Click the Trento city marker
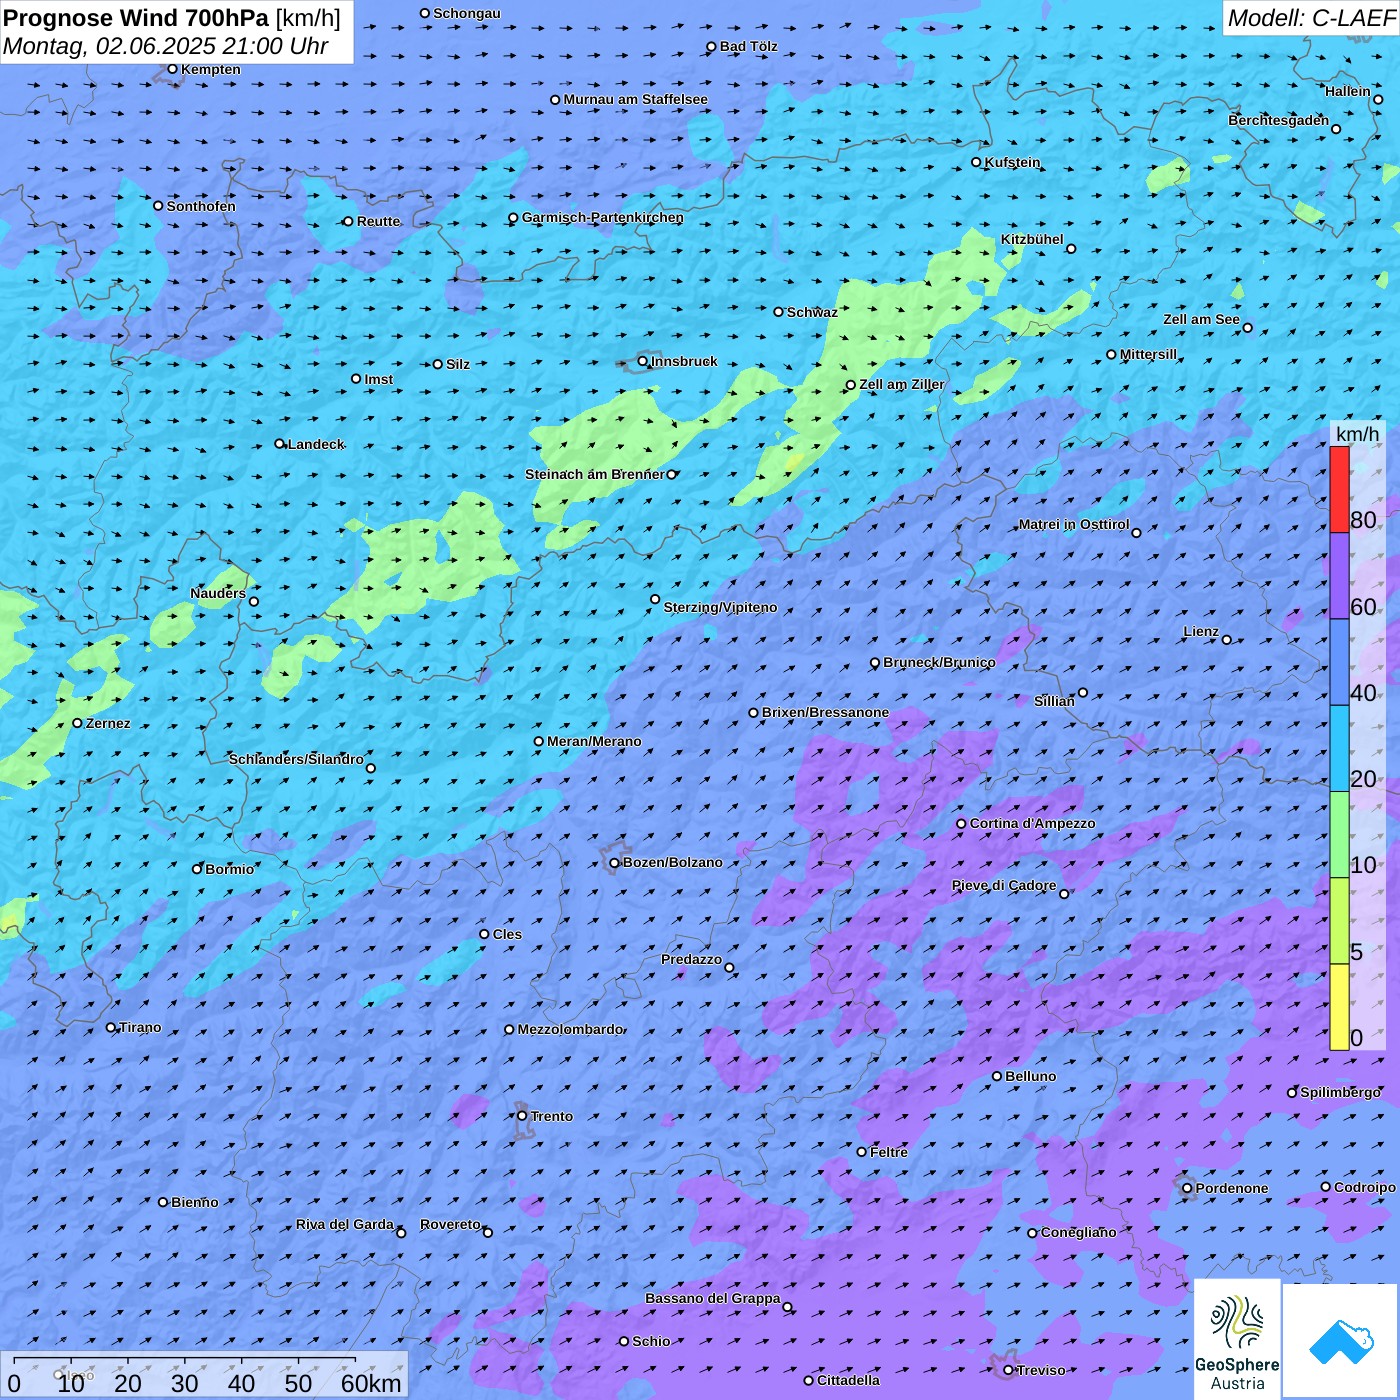1400x1400 pixels. [522, 1116]
